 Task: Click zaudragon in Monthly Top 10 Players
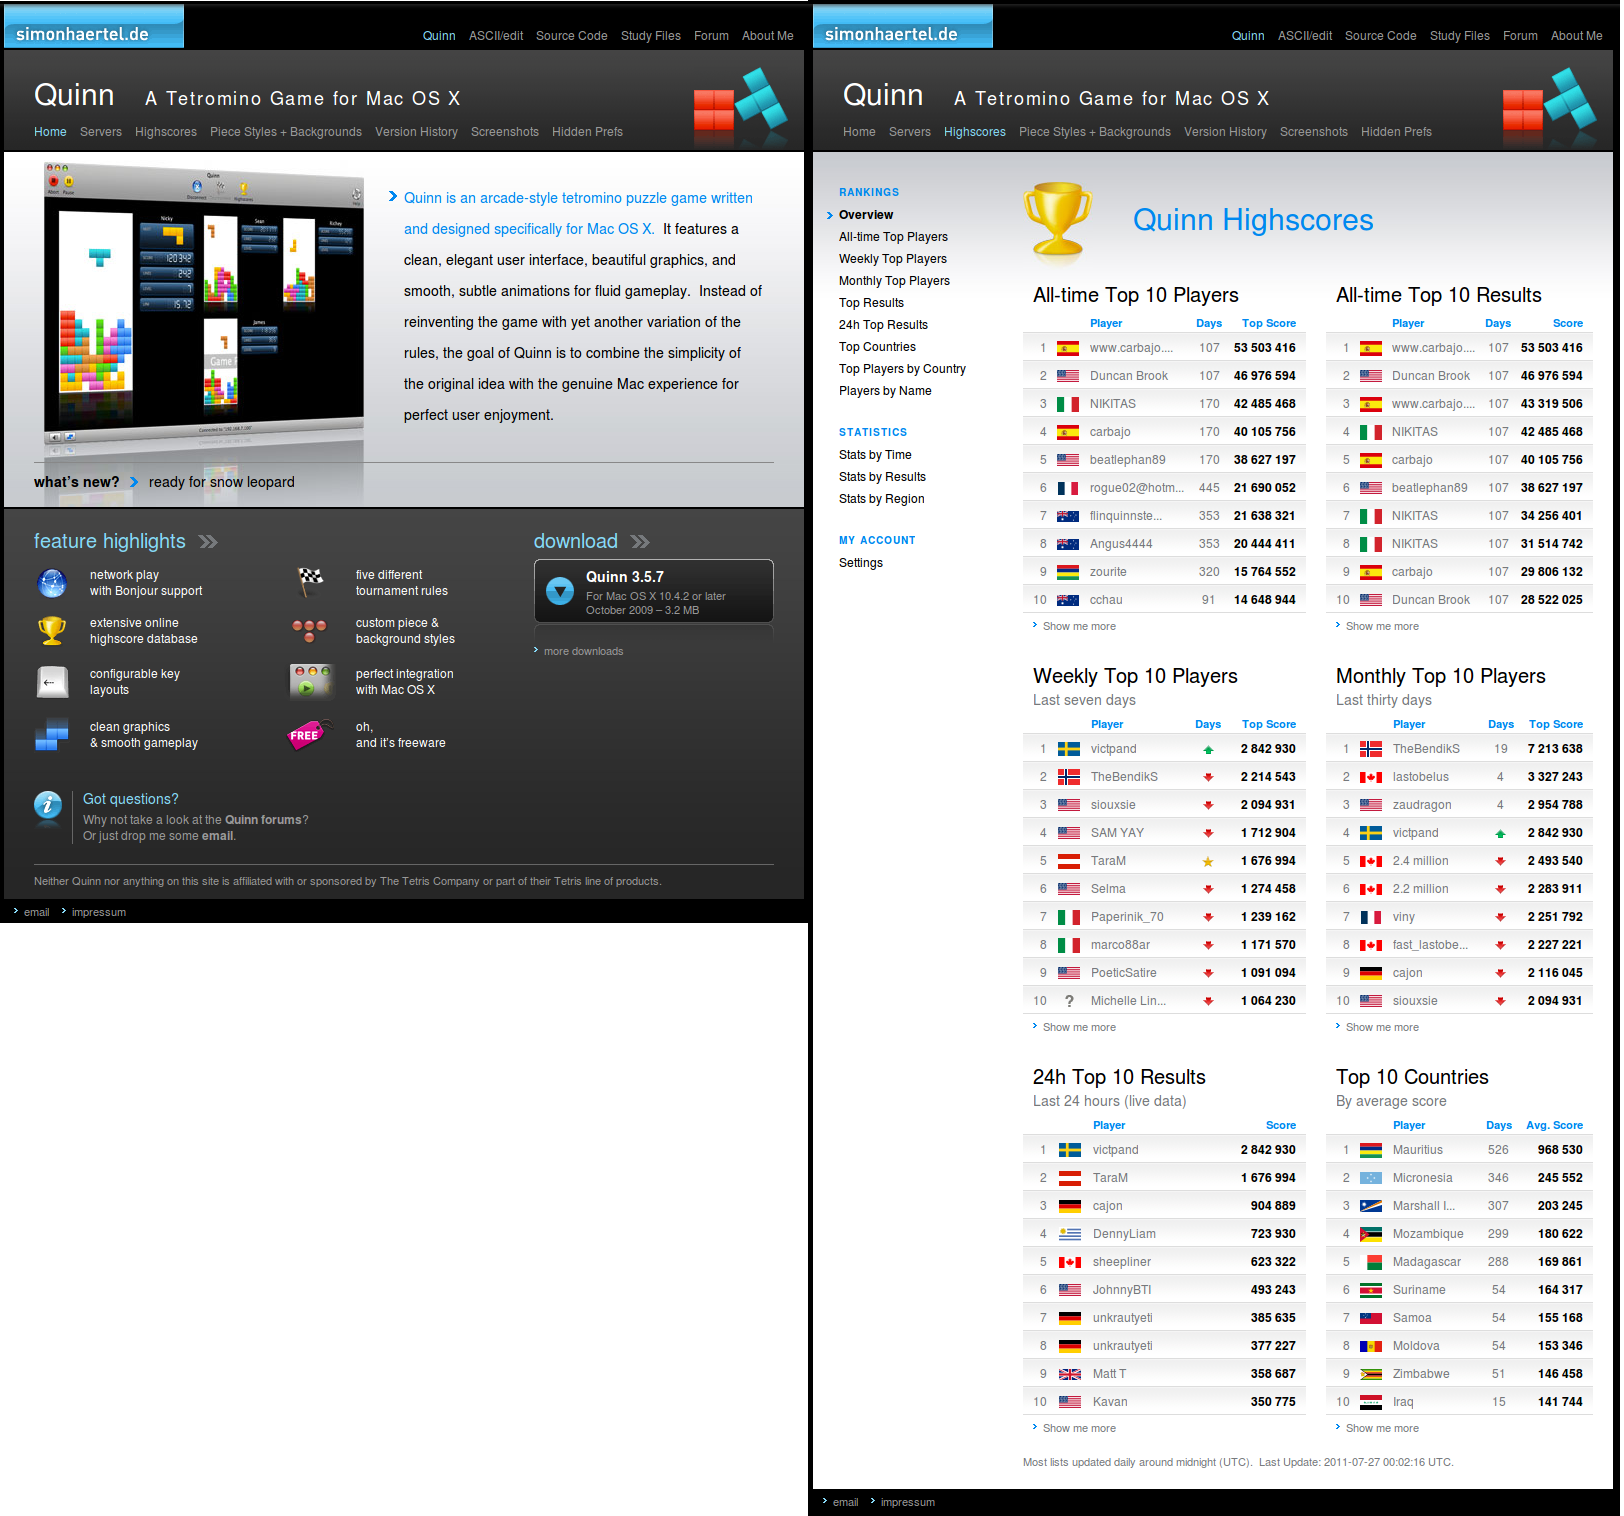[1422, 805]
